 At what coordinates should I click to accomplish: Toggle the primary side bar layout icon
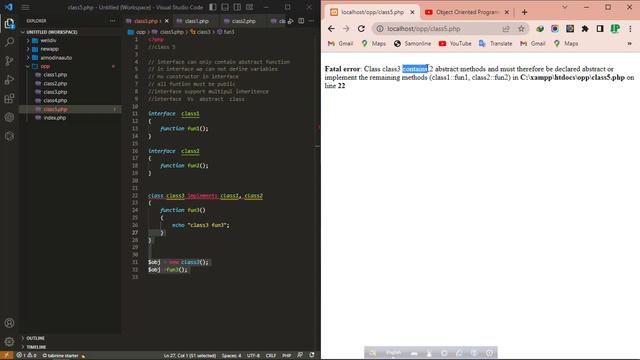click(213, 7)
